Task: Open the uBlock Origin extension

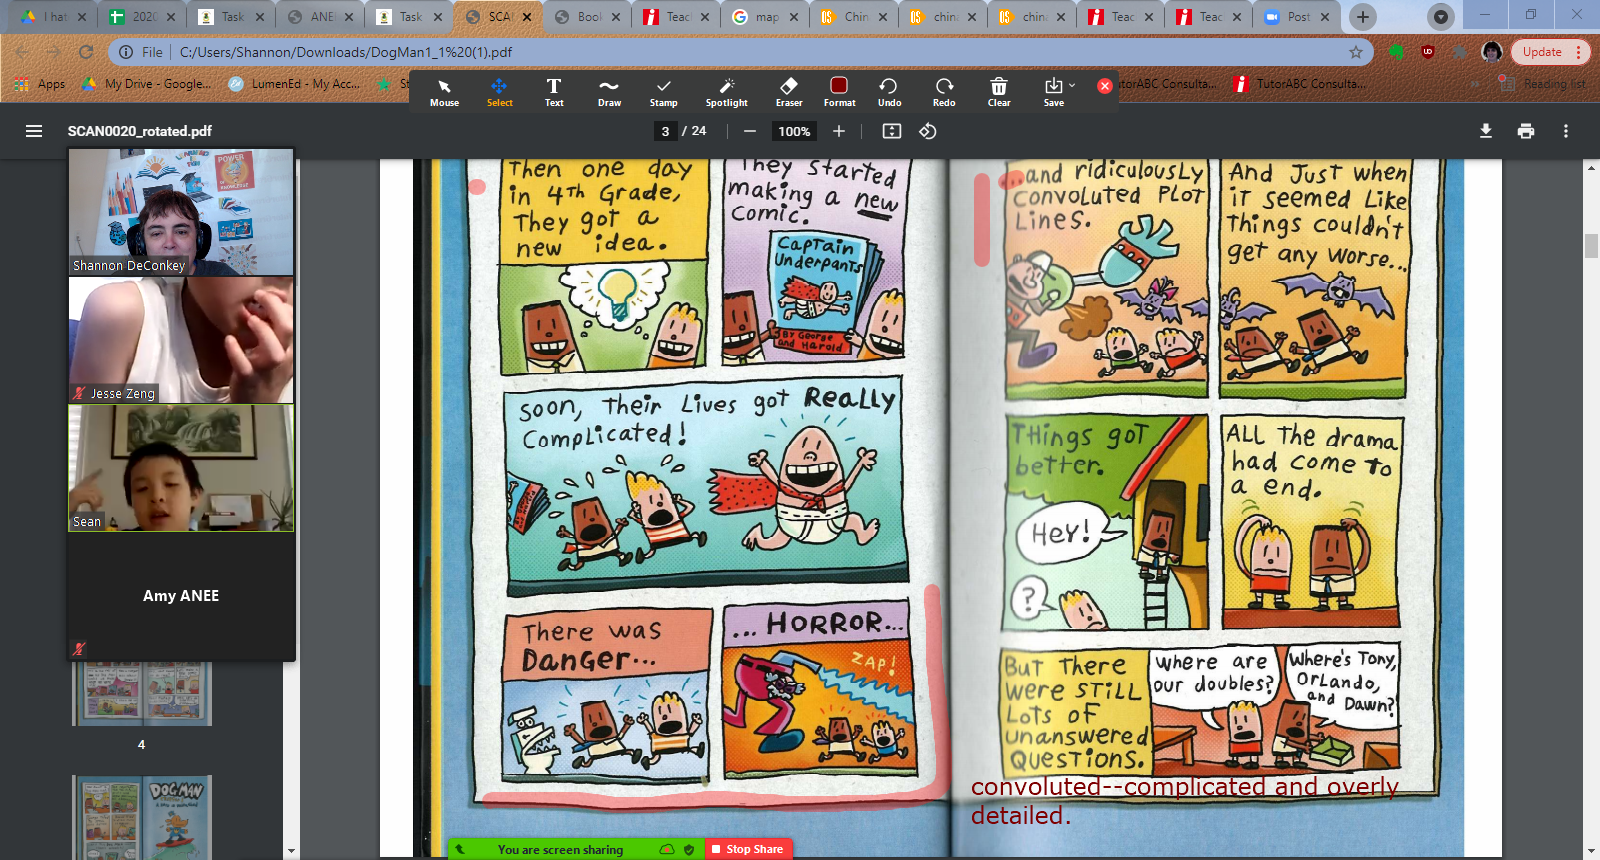Action: coord(1428,52)
